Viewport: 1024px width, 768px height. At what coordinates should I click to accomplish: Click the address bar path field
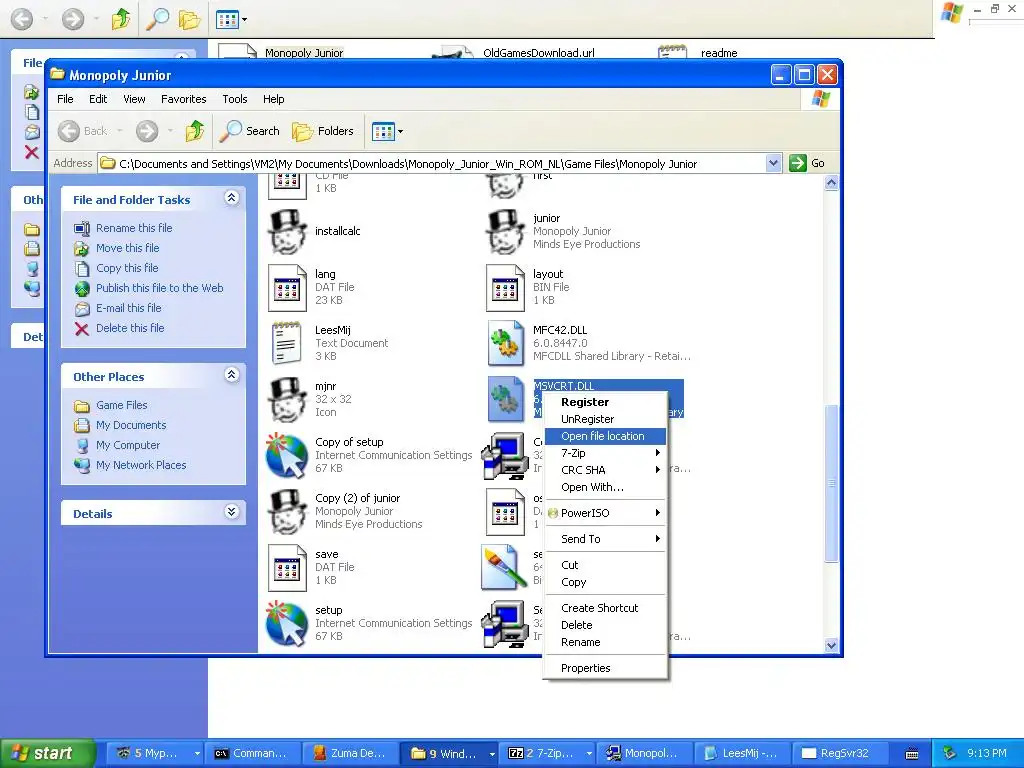pyautogui.click(x=431, y=163)
